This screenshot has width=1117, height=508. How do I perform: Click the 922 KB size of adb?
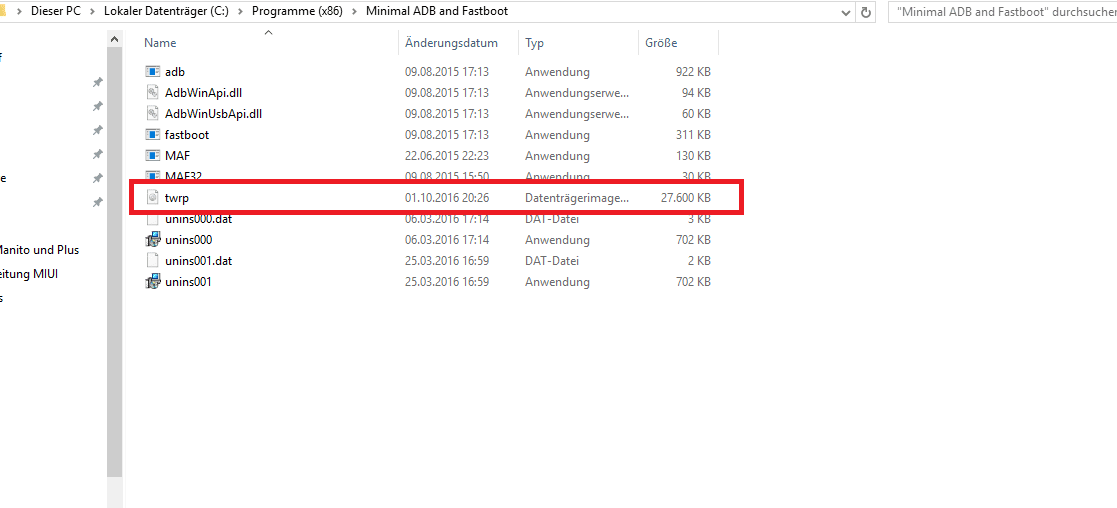tap(693, 72)
